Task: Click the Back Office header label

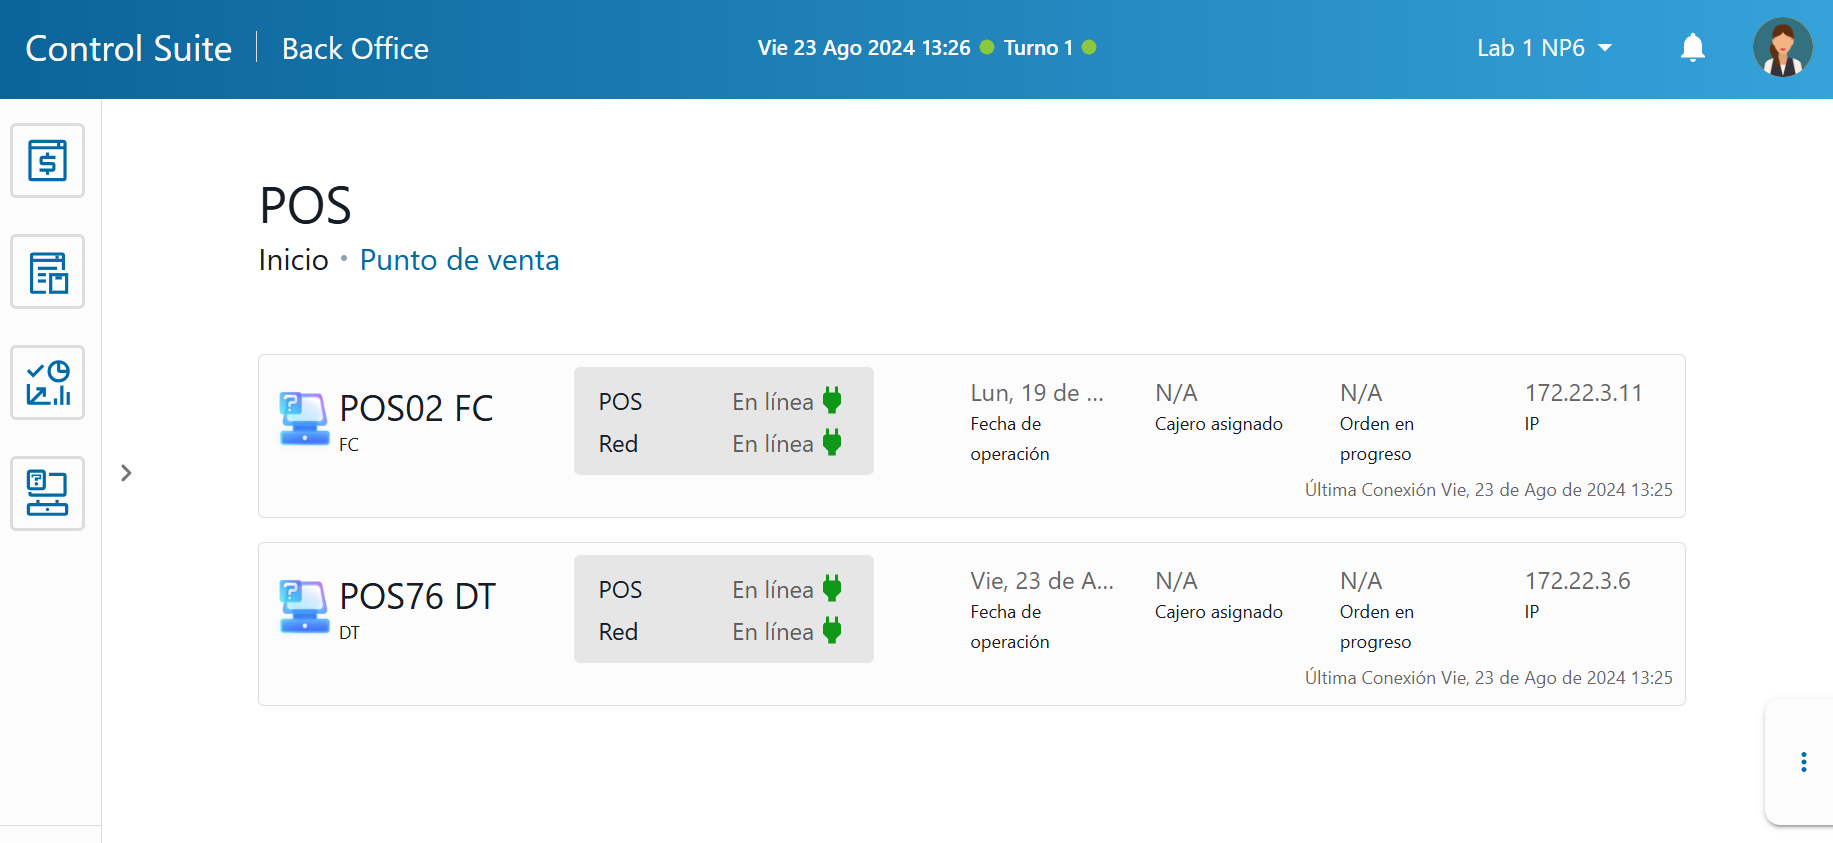Action: pos(355,48)
